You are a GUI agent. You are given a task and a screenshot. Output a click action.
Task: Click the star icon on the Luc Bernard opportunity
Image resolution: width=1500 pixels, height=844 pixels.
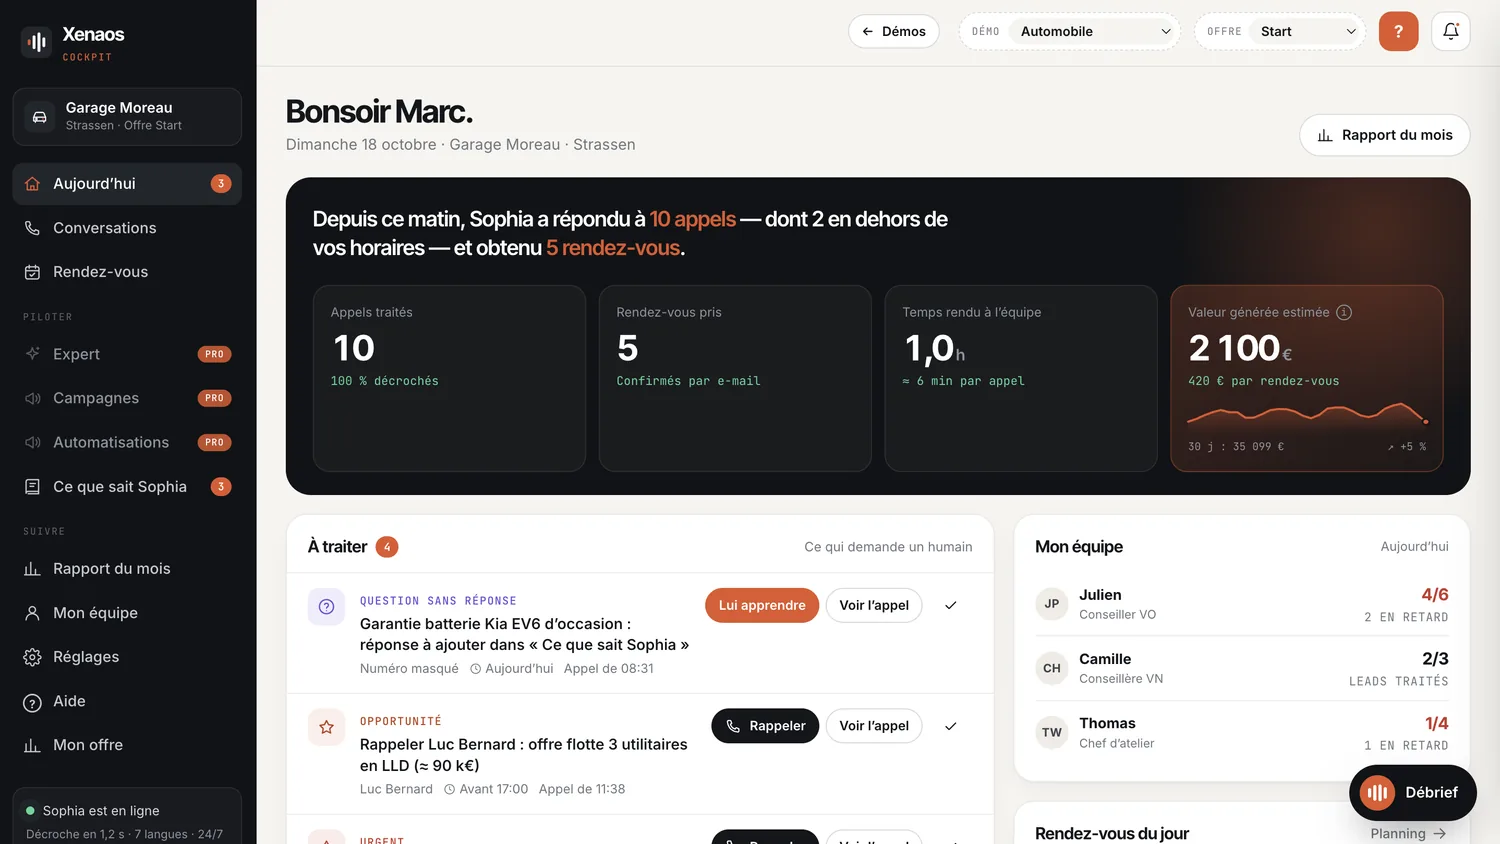tap(326, 727)
